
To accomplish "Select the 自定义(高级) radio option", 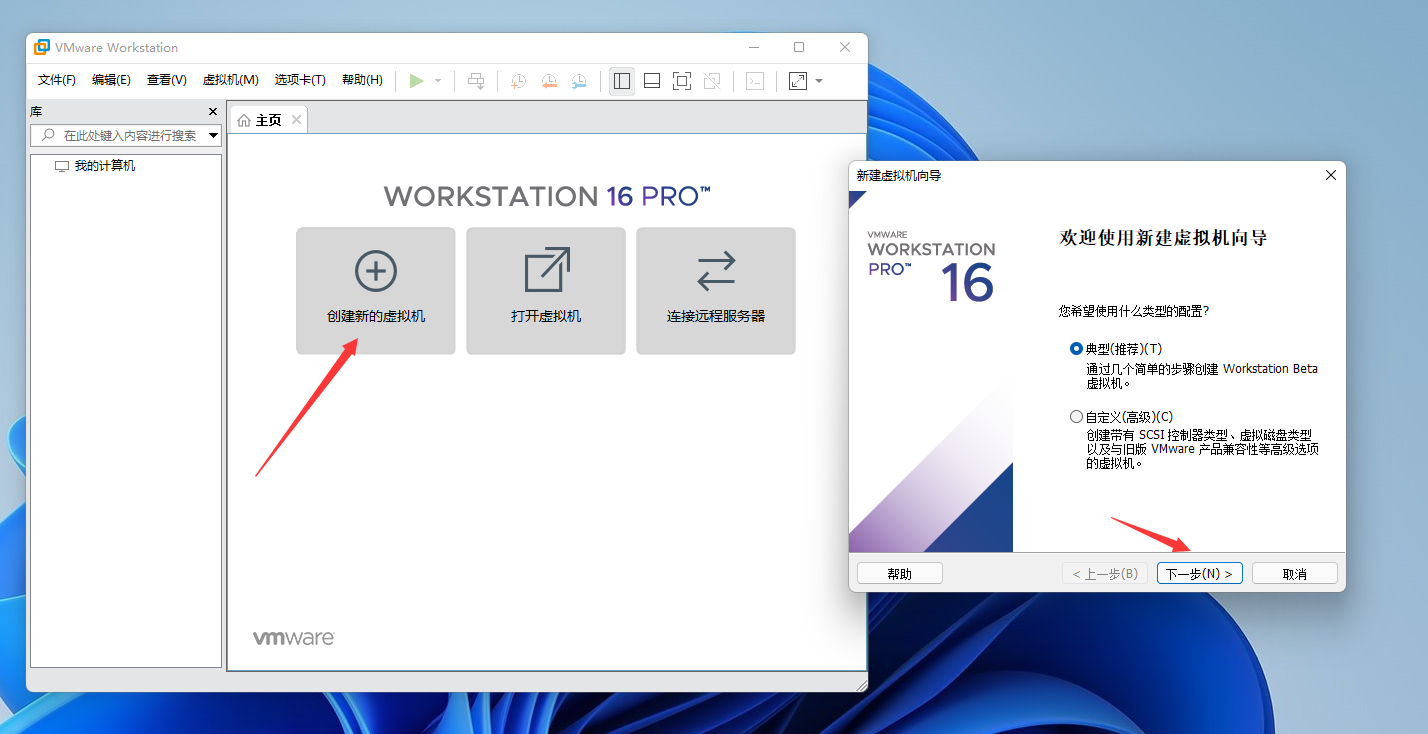I will [1076, 417].
